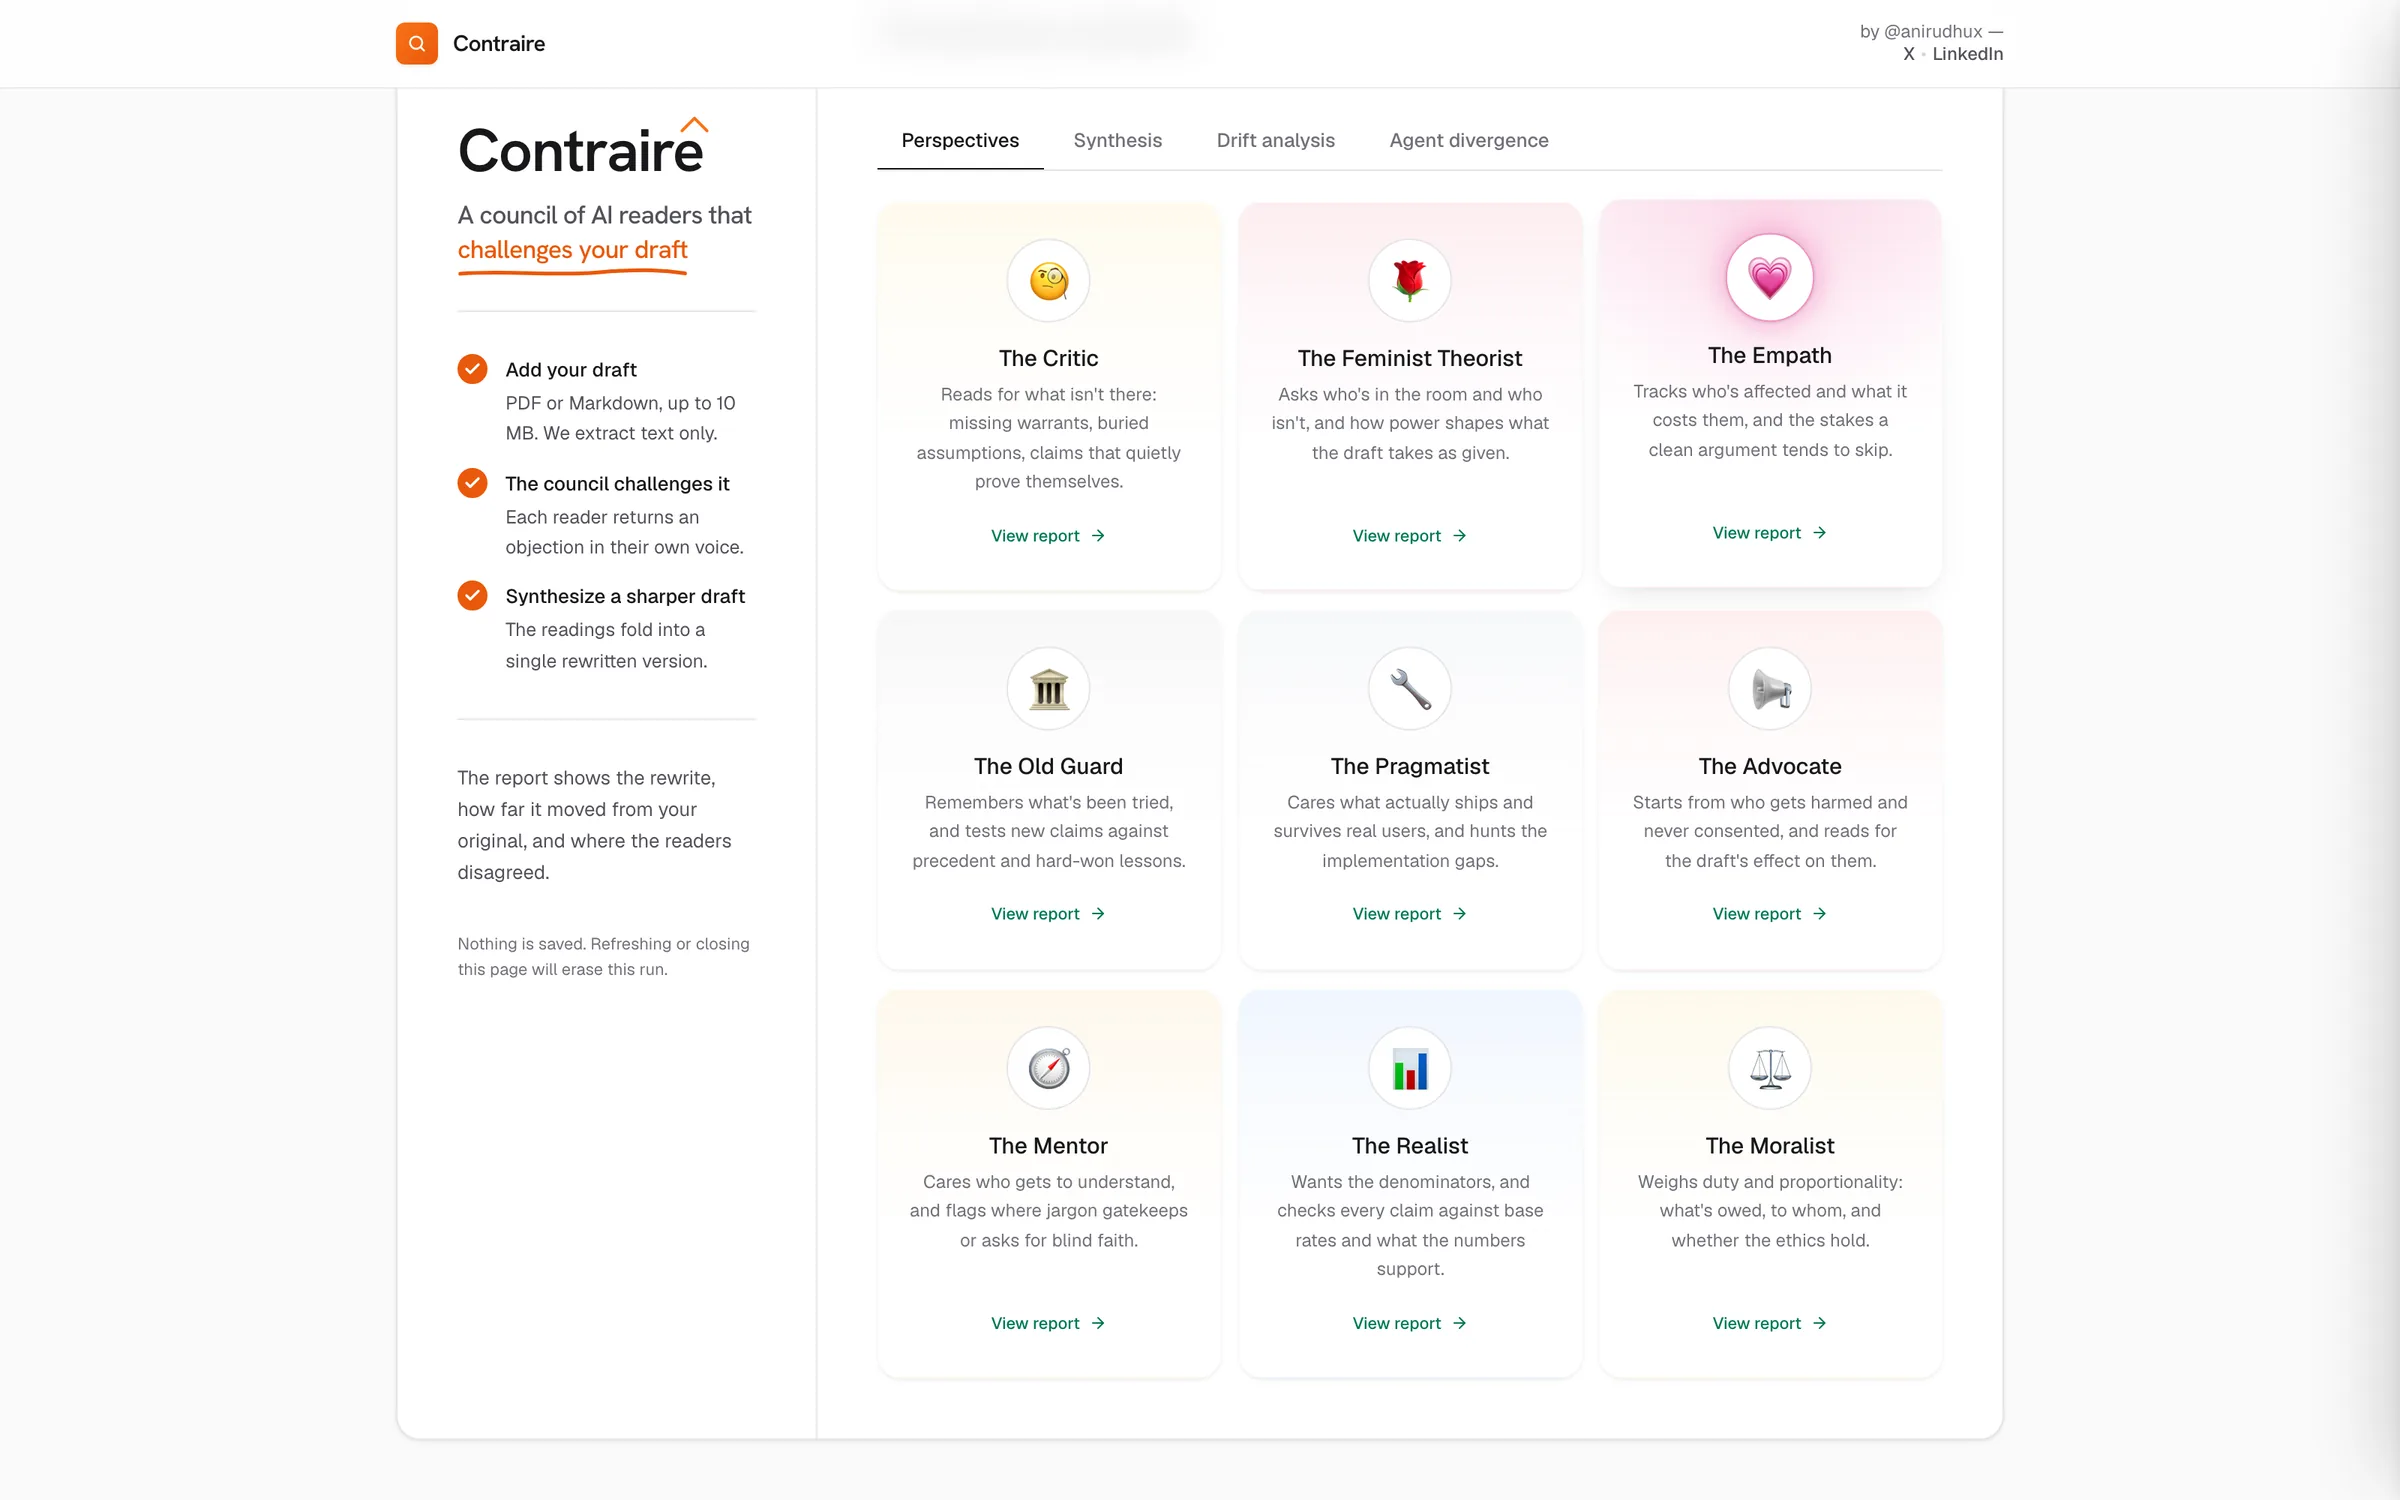
Task: Open The Empath's View report link
Action: [x=1770, y=533]
